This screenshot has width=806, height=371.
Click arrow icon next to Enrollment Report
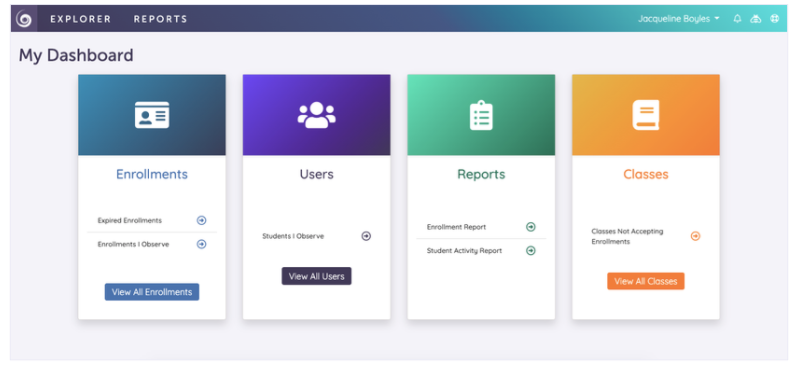coord(530,227)
